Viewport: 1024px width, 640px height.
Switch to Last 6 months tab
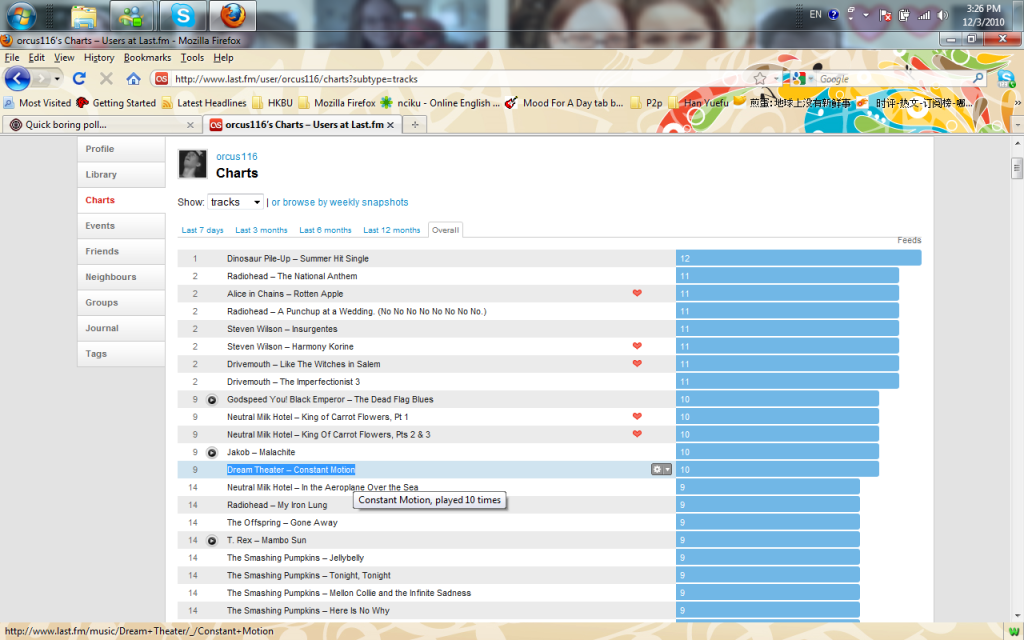point(325,230)
